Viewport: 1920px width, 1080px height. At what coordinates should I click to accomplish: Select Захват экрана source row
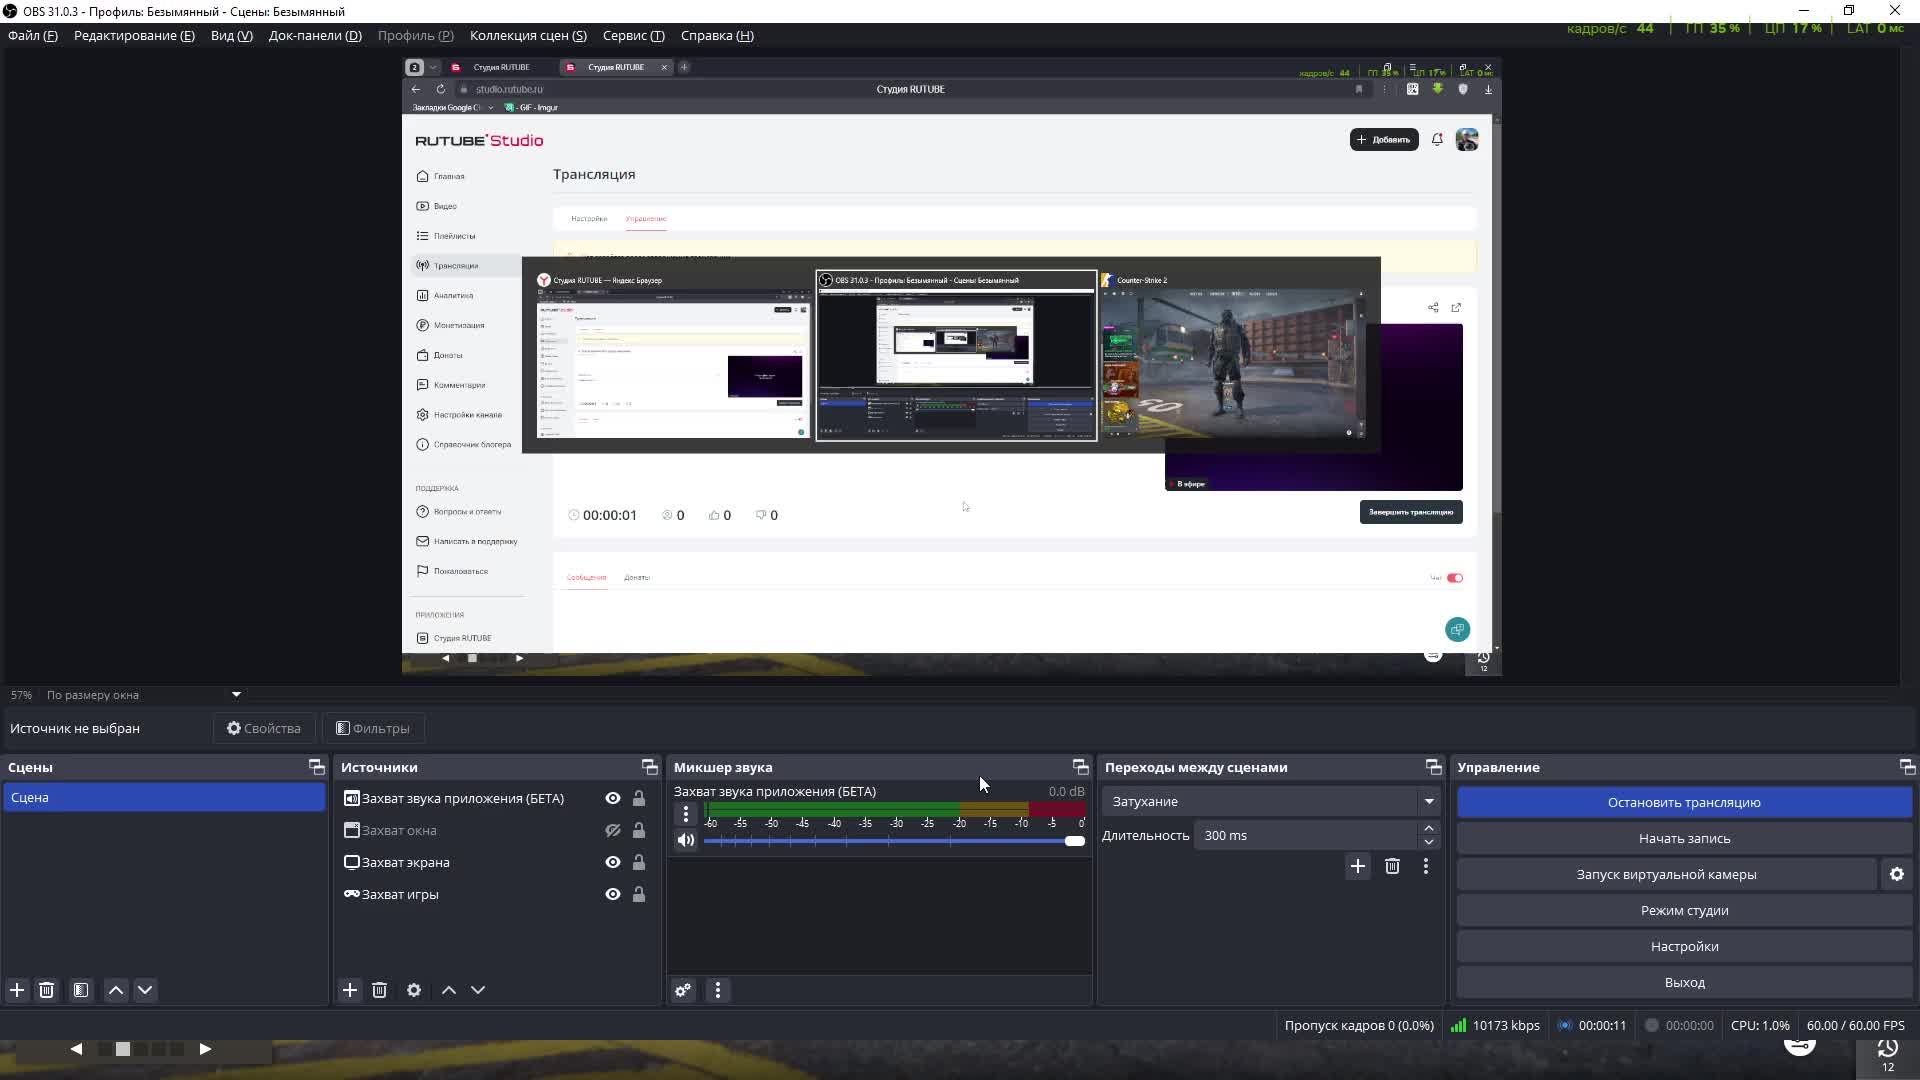tap(496, 862)
